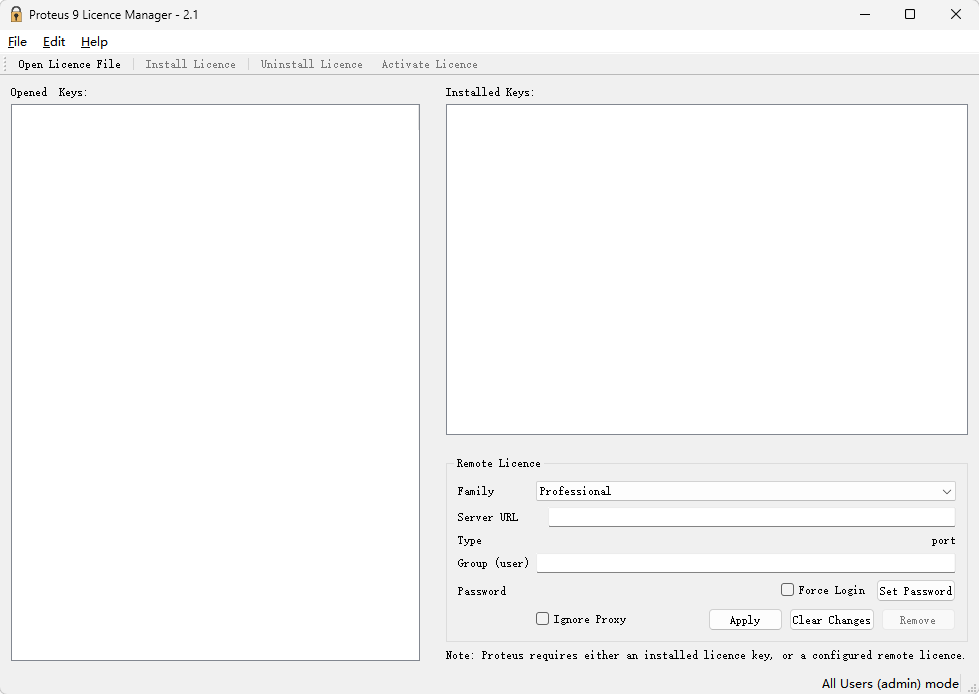Focus the Server URL field
The image size is (979, 694).
(752, 517)
